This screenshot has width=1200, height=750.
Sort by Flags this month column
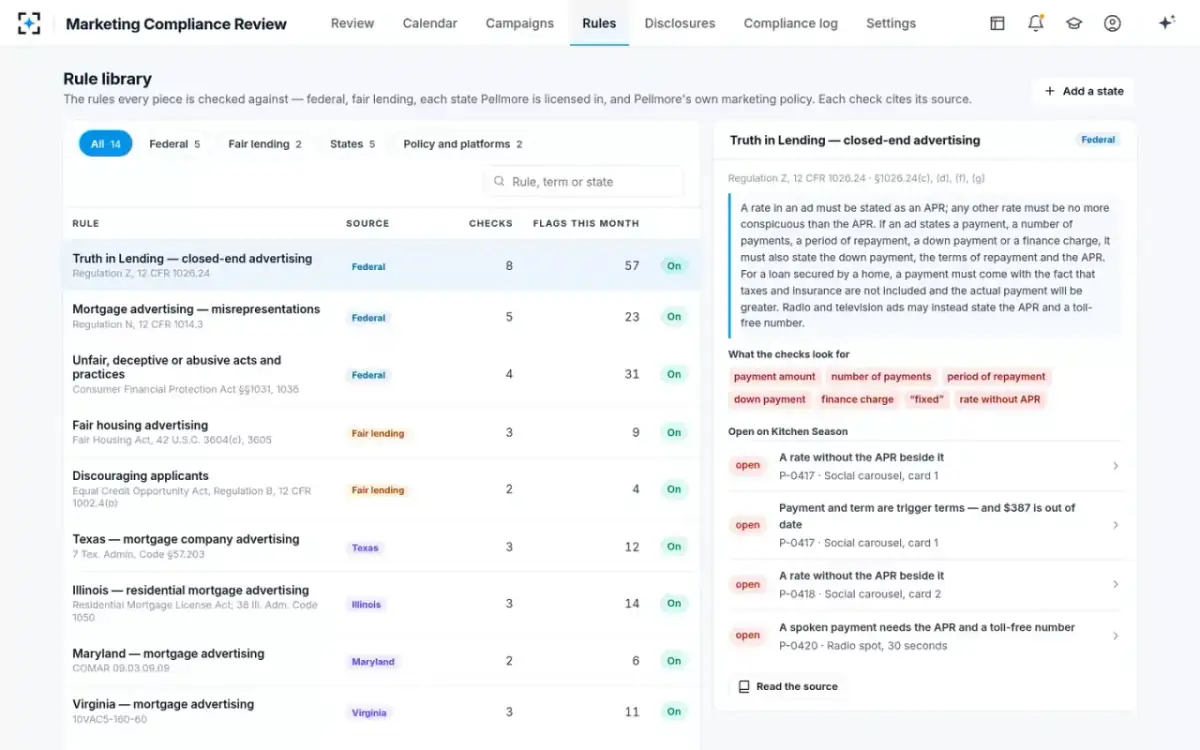(586, 223)
